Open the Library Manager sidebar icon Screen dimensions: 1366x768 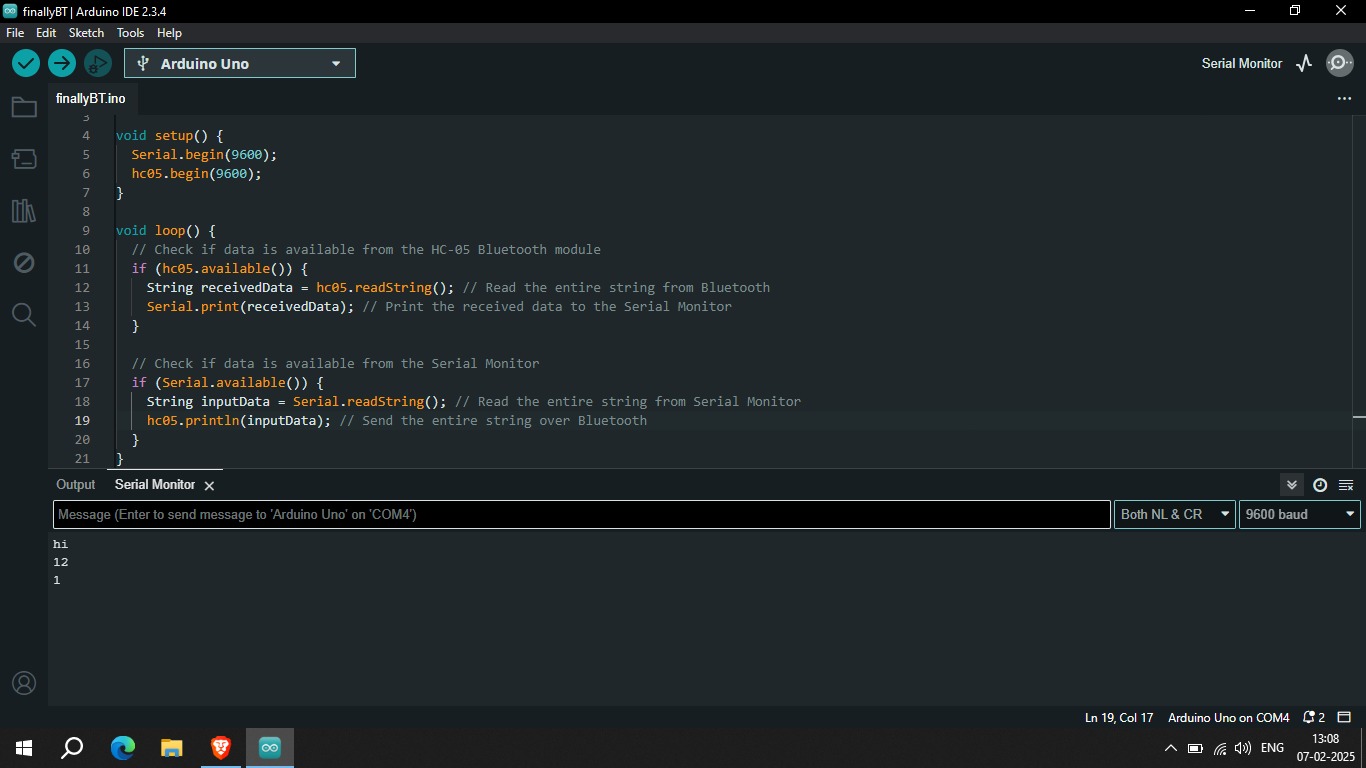(24, 210)
